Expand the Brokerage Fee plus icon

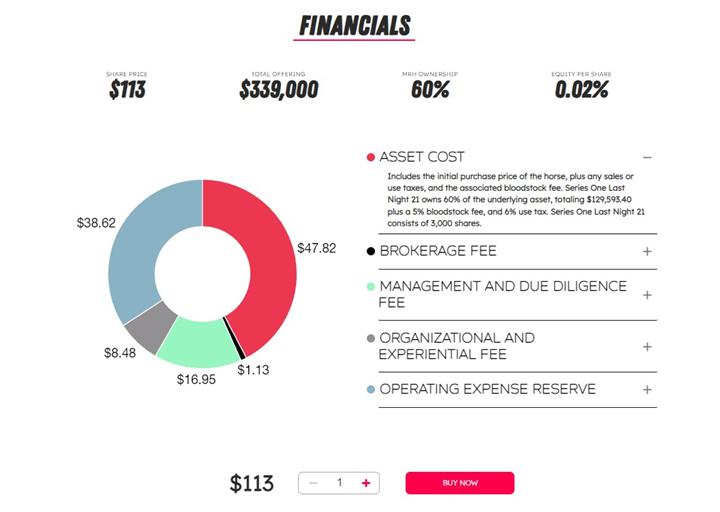(647, 251)
